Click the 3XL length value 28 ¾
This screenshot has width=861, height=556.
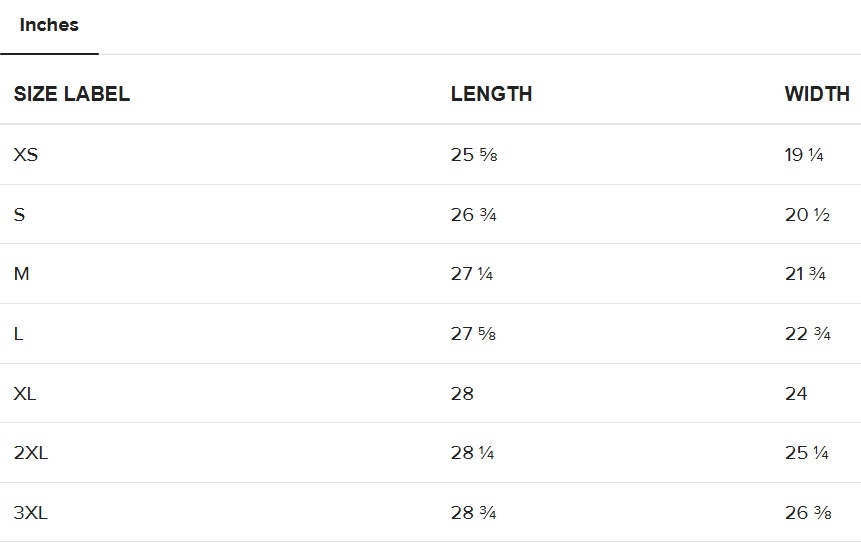(473, 513)
